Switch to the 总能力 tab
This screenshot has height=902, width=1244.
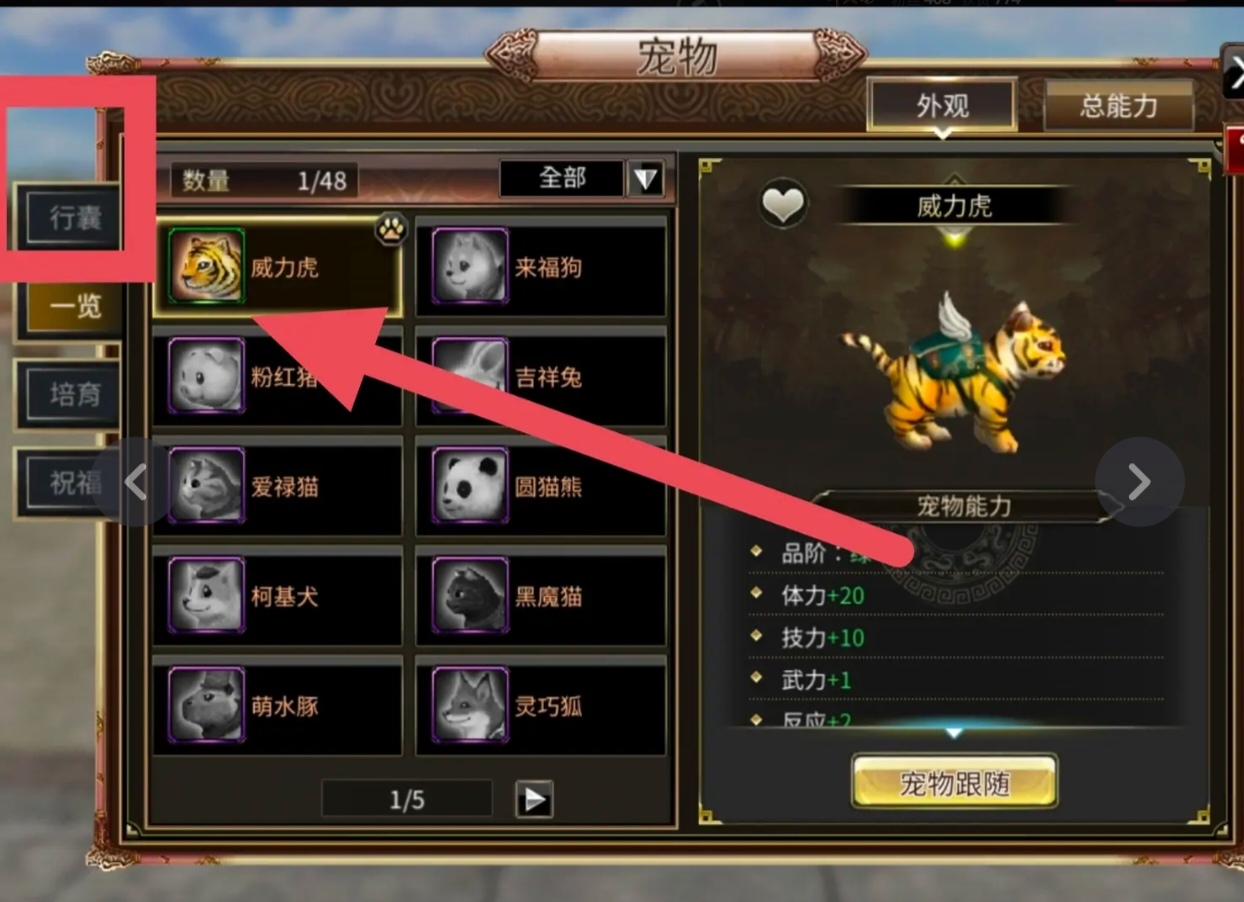1119,107
